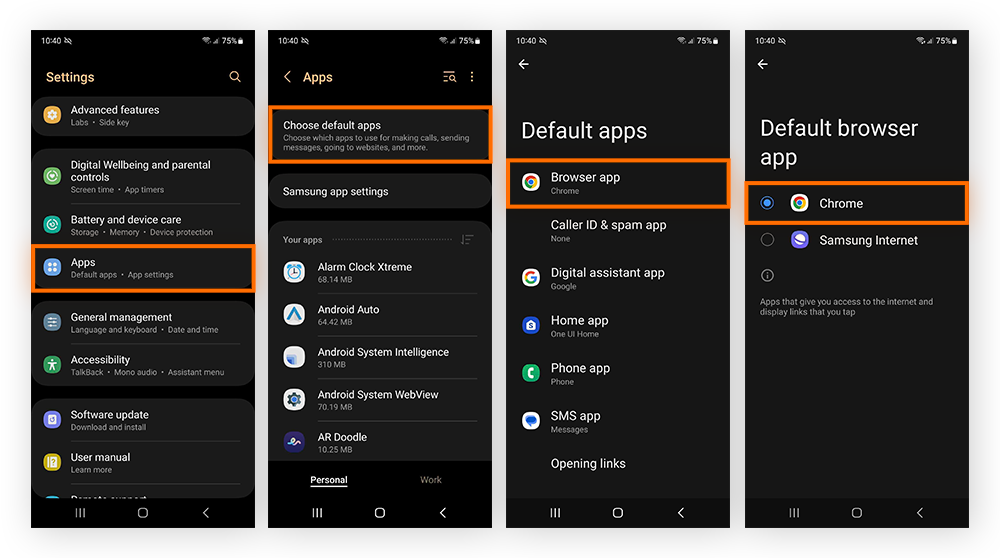1000x558 pixels.
Task: Tap recents button in Apps screen nav bar
Action: 317,513
